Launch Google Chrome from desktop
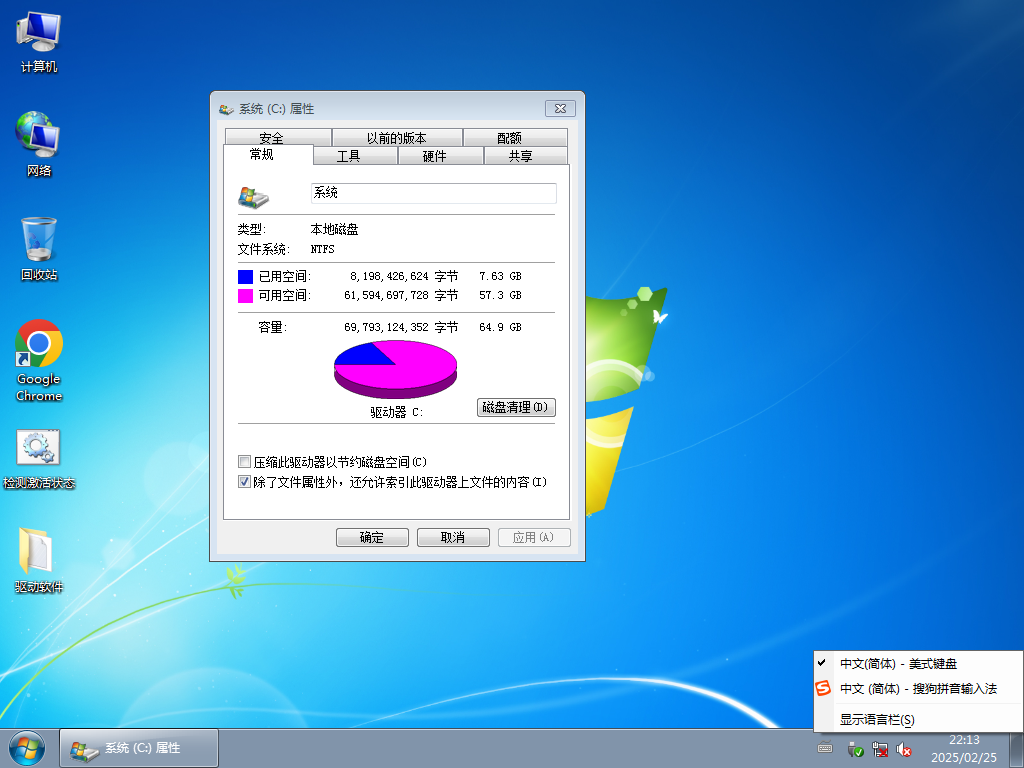Image resolution: width=1024 pixels, height=768 pixels. [x=39, y=360]
